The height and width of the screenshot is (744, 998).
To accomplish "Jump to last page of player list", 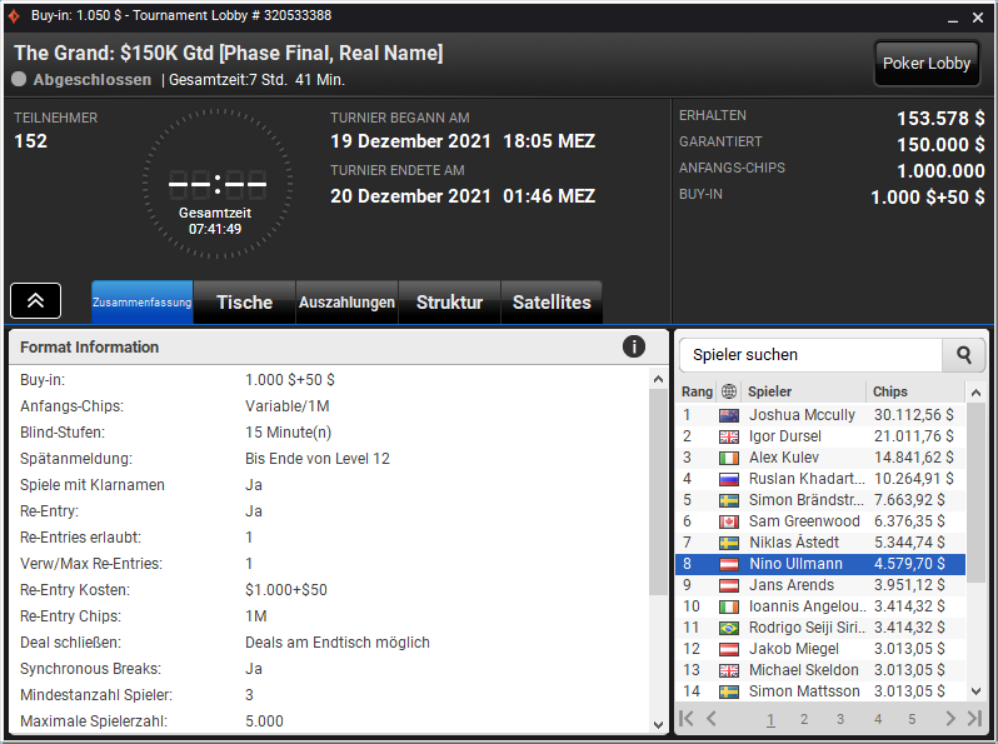I will coord(974,719).
